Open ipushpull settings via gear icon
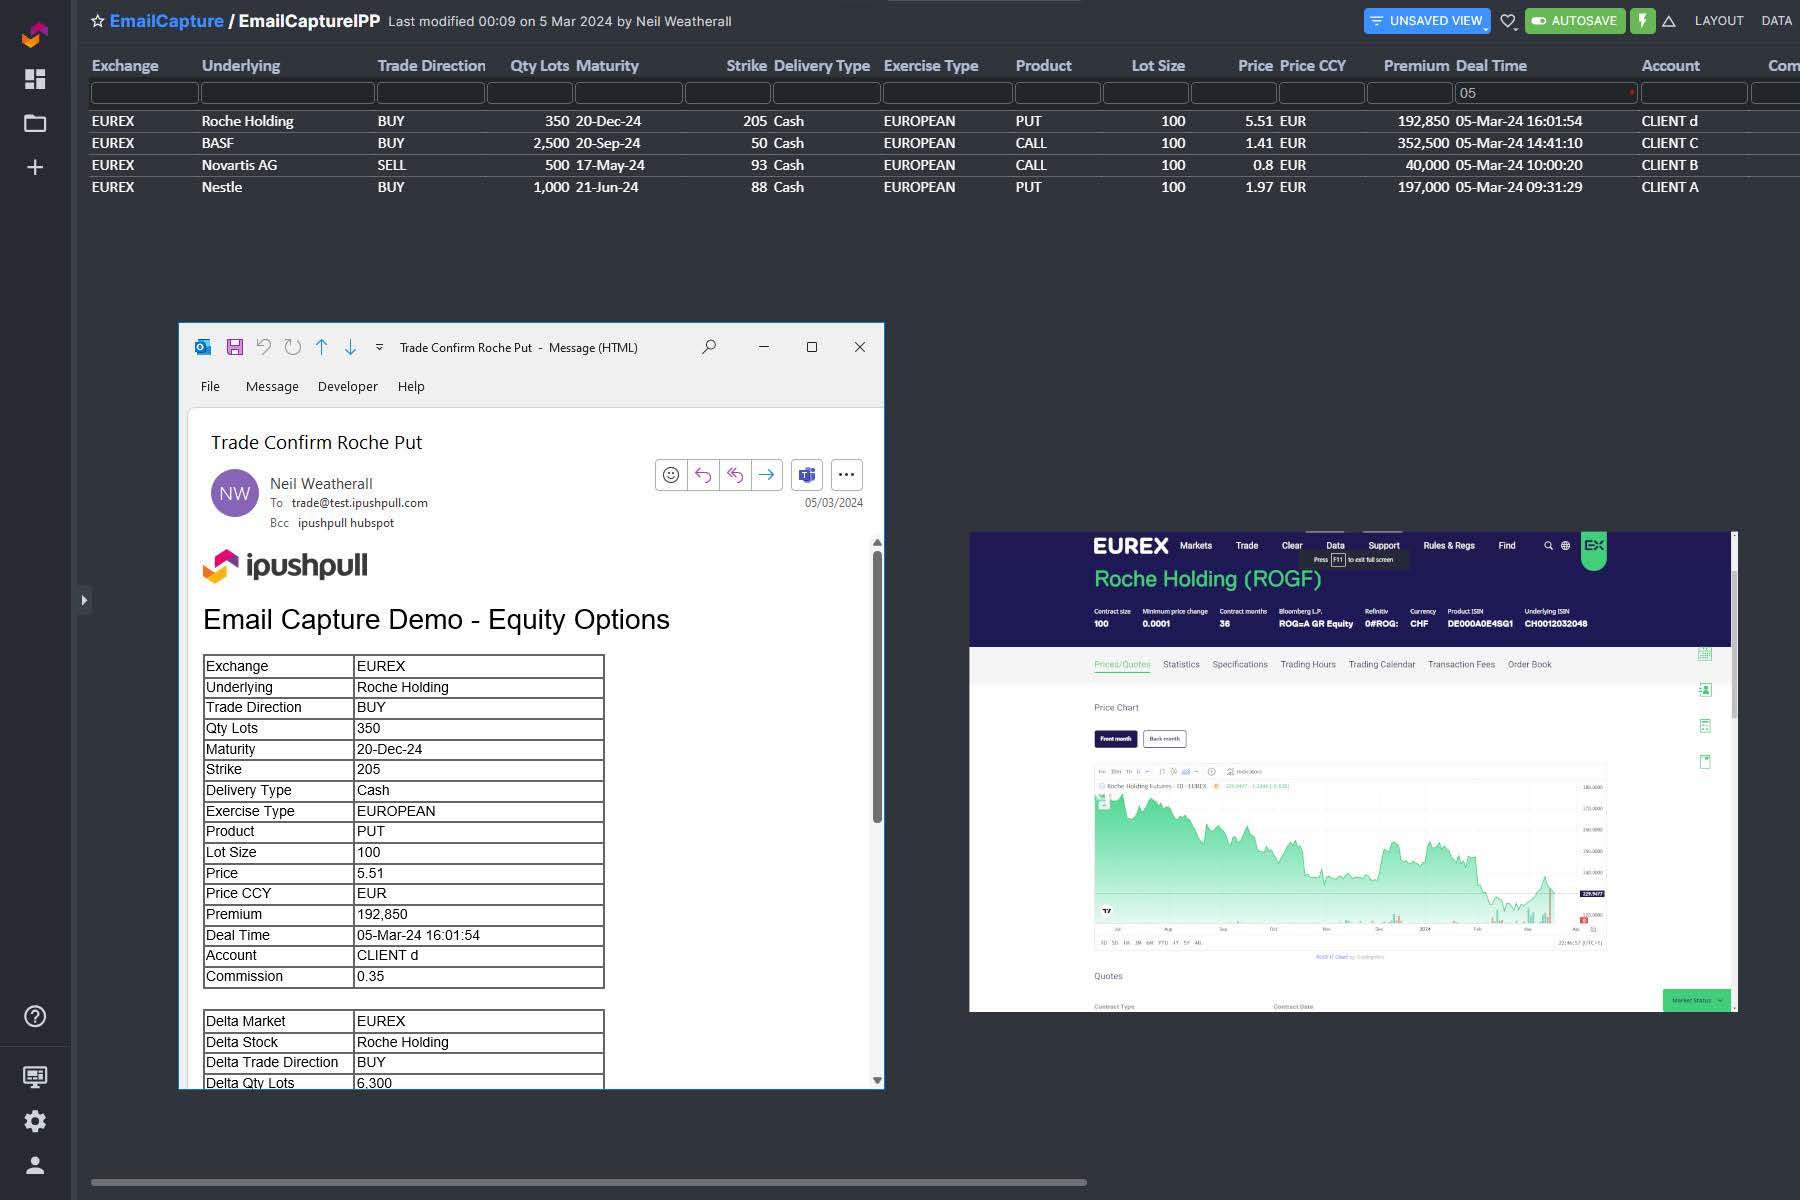 pyautogui.click(x=35, y=1121)
